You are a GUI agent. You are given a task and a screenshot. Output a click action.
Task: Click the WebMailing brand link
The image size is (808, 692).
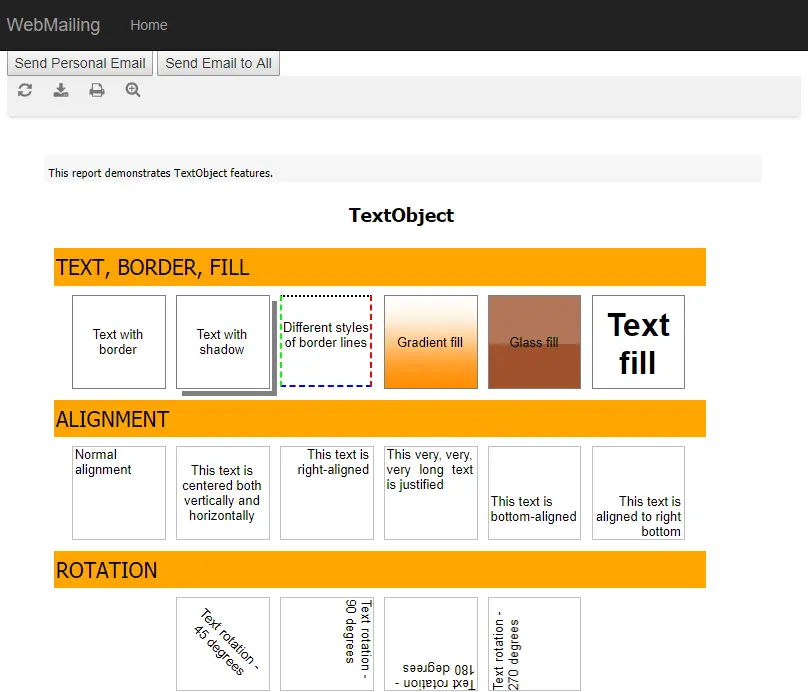point(54,25)
